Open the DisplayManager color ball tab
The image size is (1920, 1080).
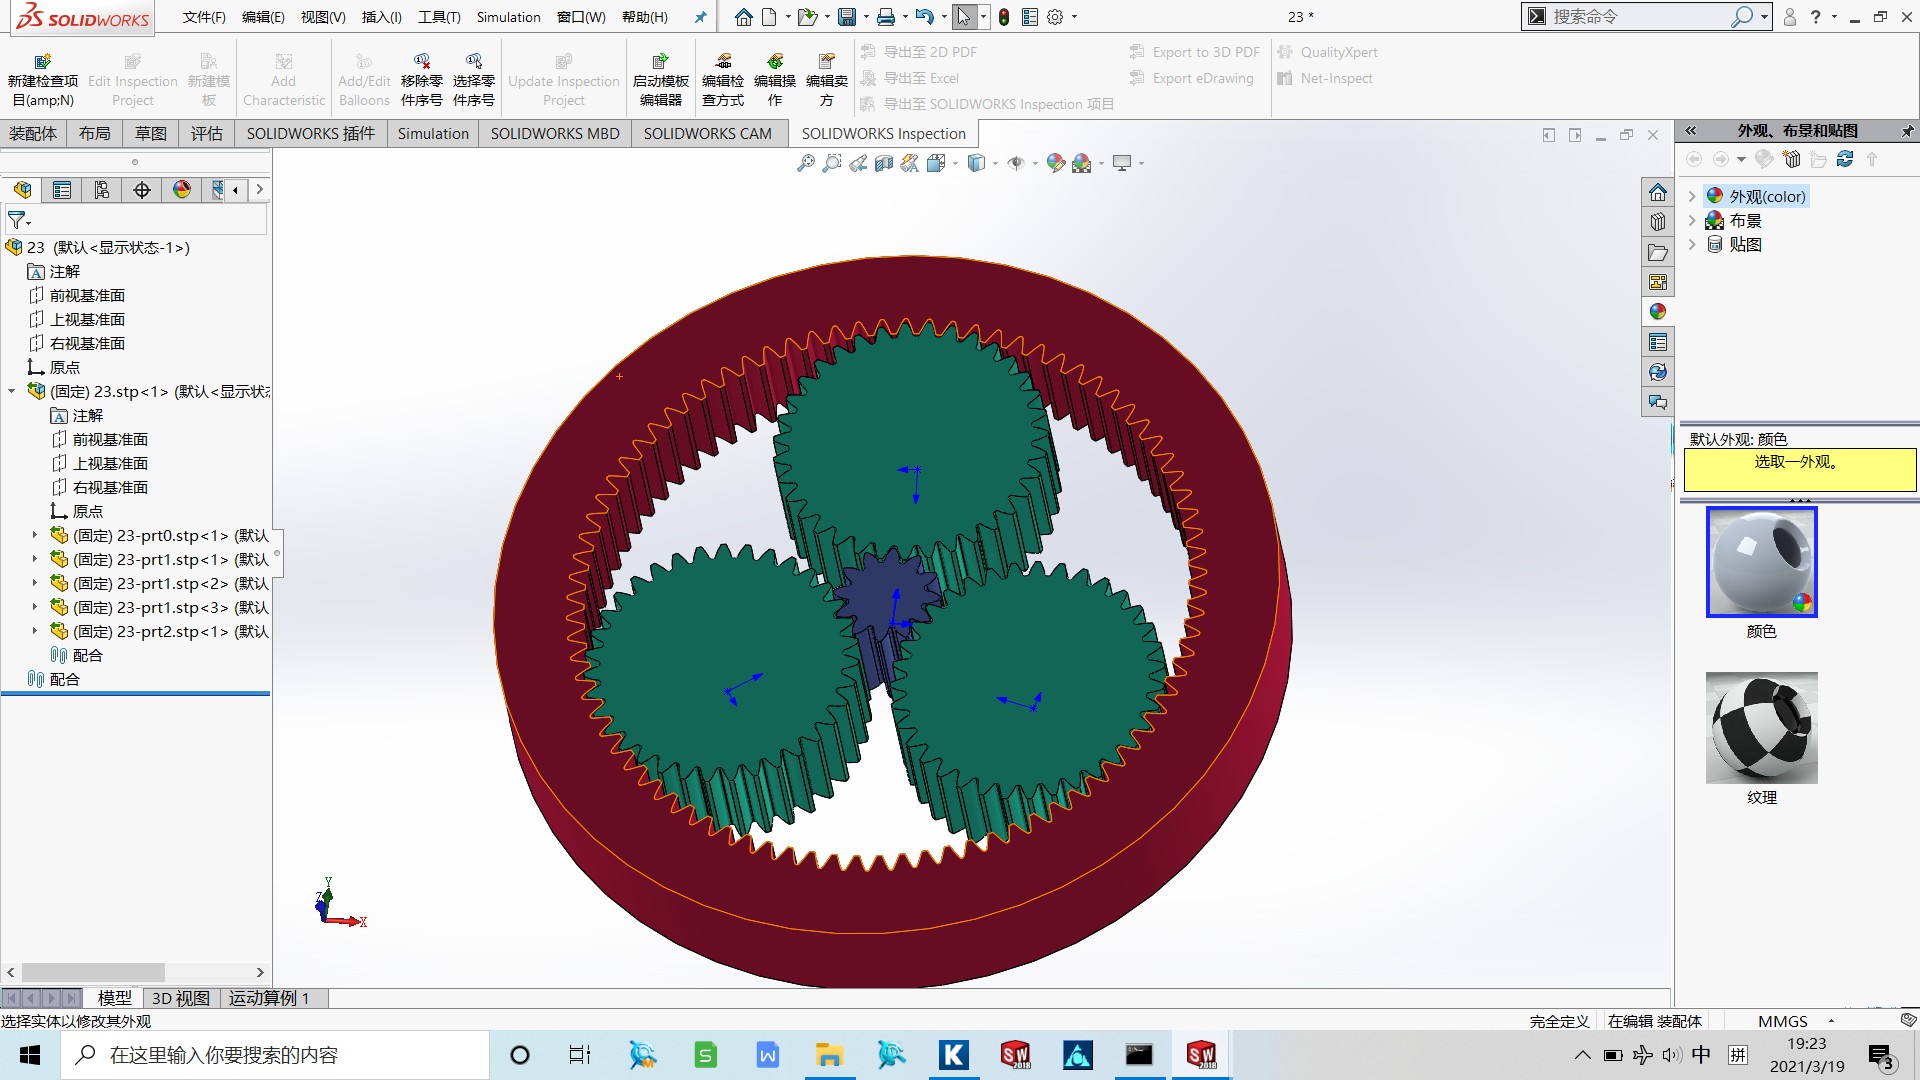tap(182, 190)
